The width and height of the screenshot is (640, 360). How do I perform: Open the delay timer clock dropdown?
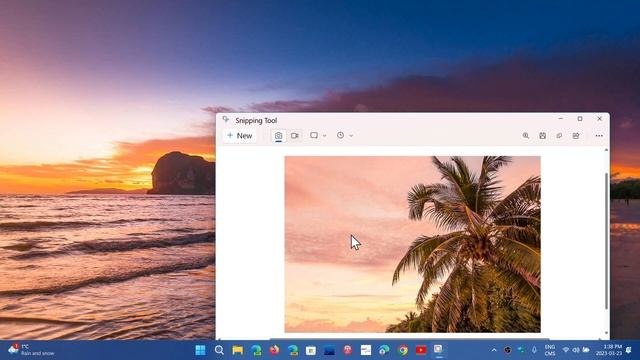point(345,136)
